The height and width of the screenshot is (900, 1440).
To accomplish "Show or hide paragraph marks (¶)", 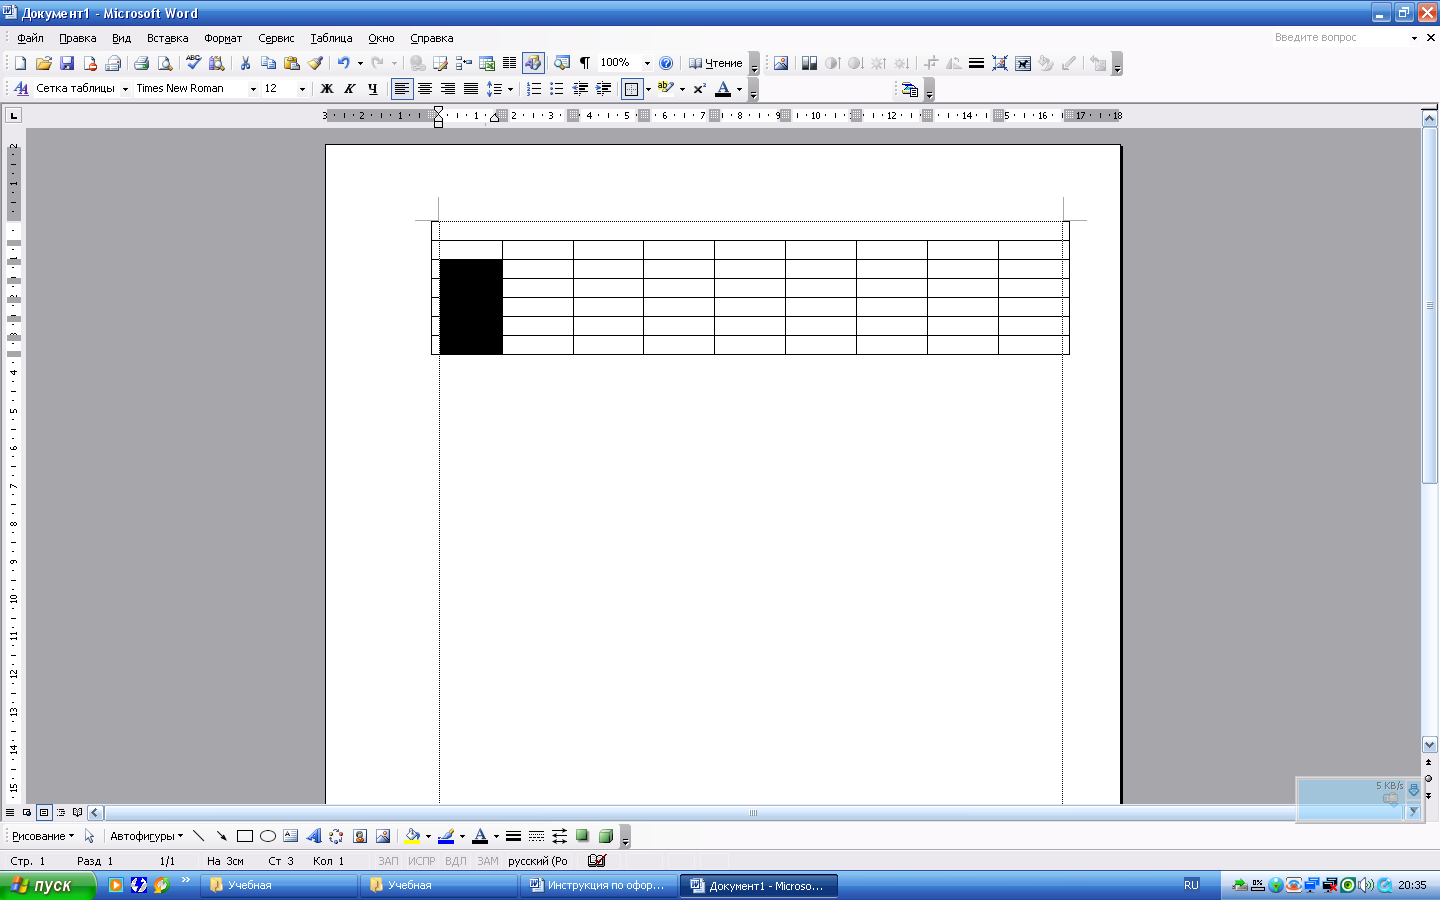I will pyautogui.click(x=585, y=63).
